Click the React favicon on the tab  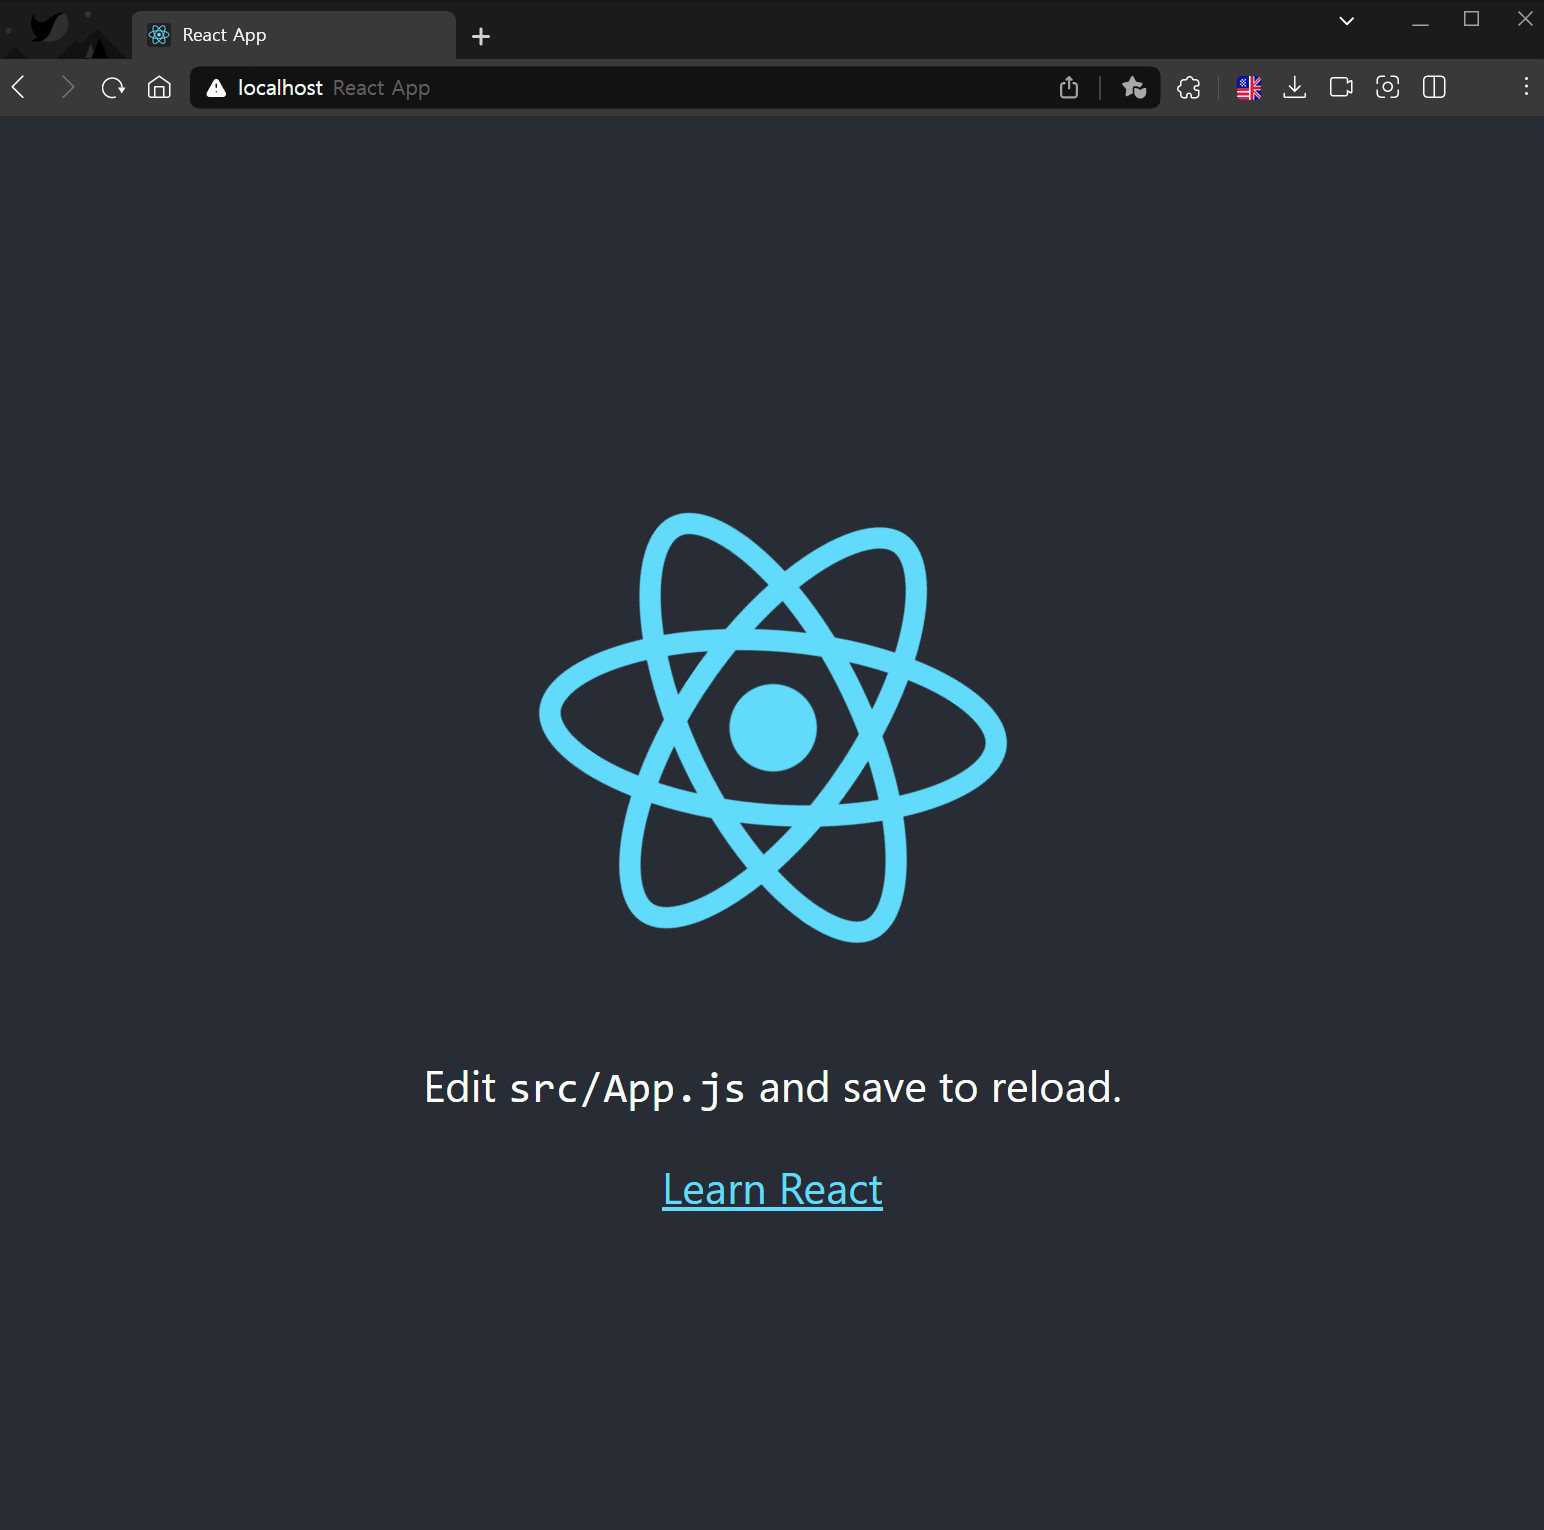point(159,35)
